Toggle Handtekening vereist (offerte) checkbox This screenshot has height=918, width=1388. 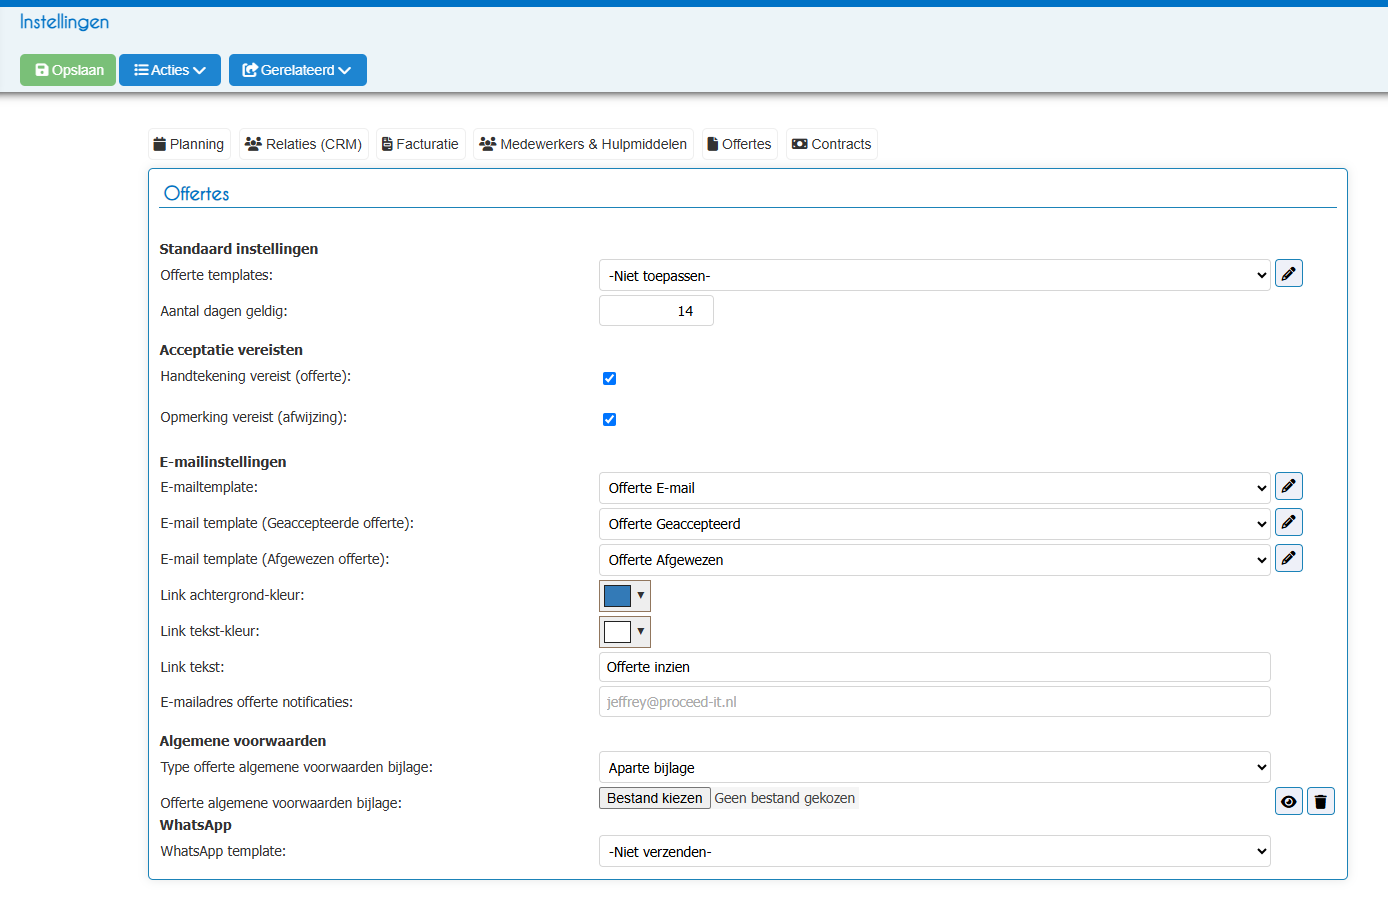(x=609, y=378)
